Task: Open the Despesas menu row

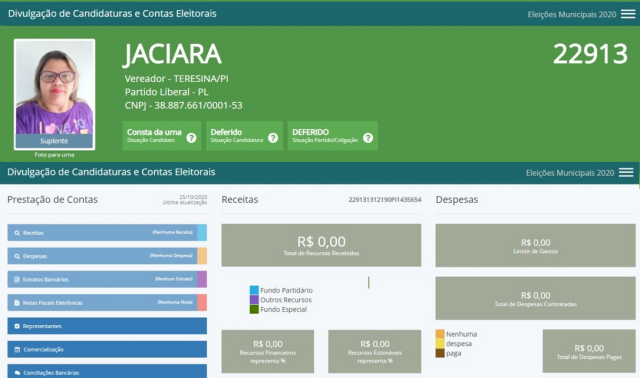Action: 107,256
